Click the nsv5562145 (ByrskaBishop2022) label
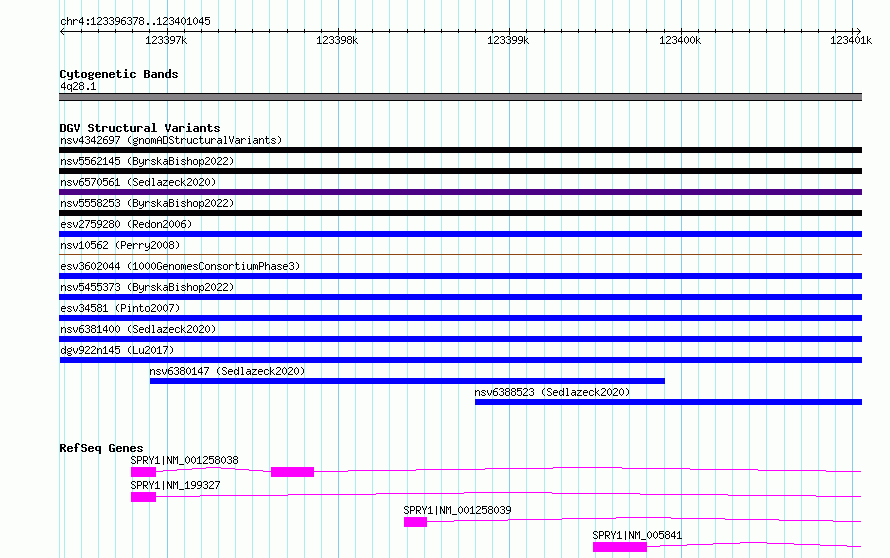 [147, 161]
